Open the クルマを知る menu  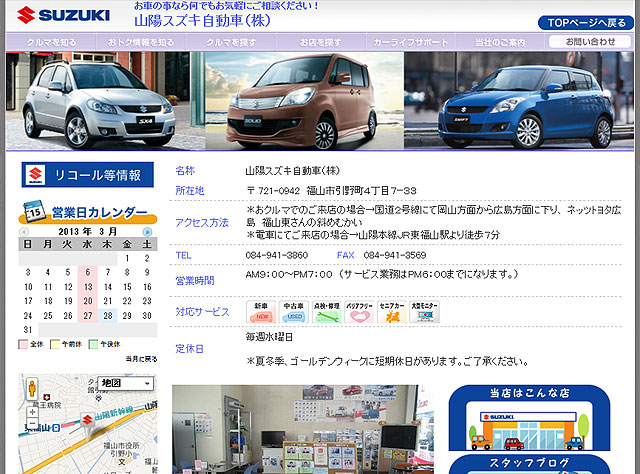(x=51, y=42)
